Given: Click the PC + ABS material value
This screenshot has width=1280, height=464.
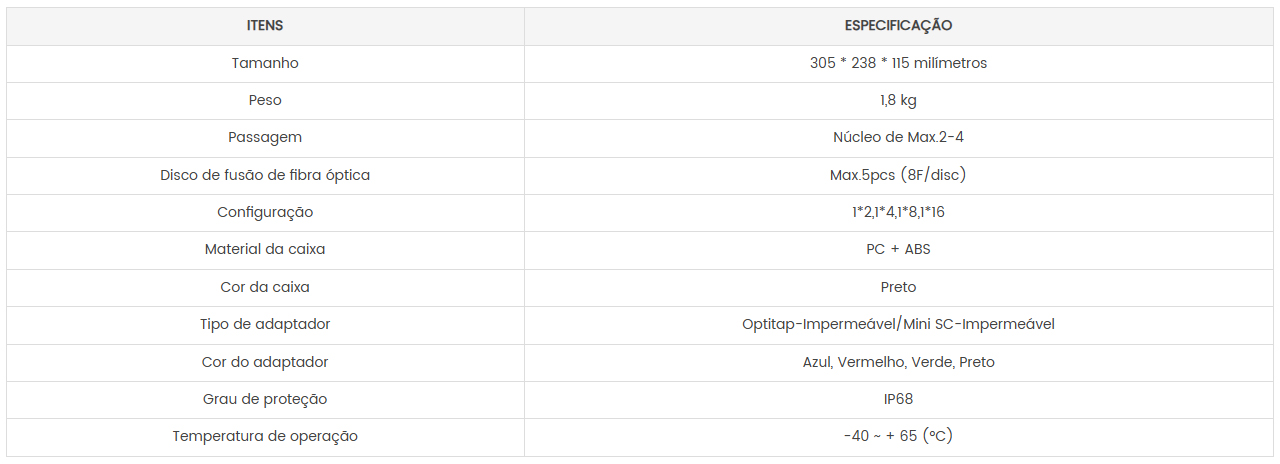Looking at the screenshot, I should (898, 250).
